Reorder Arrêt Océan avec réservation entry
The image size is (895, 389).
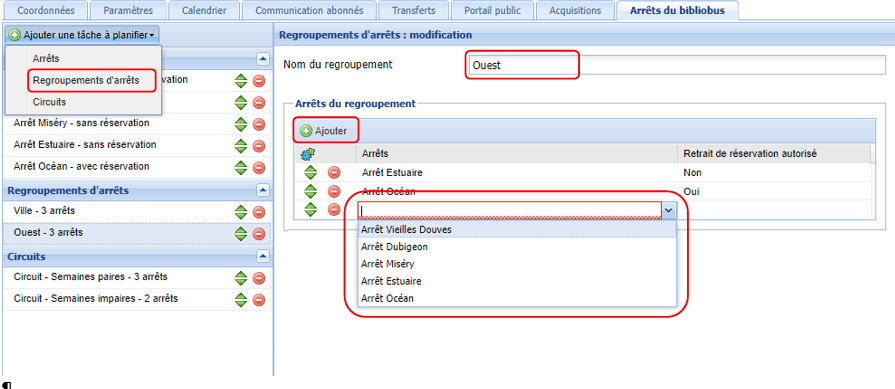tap(241, 168)
